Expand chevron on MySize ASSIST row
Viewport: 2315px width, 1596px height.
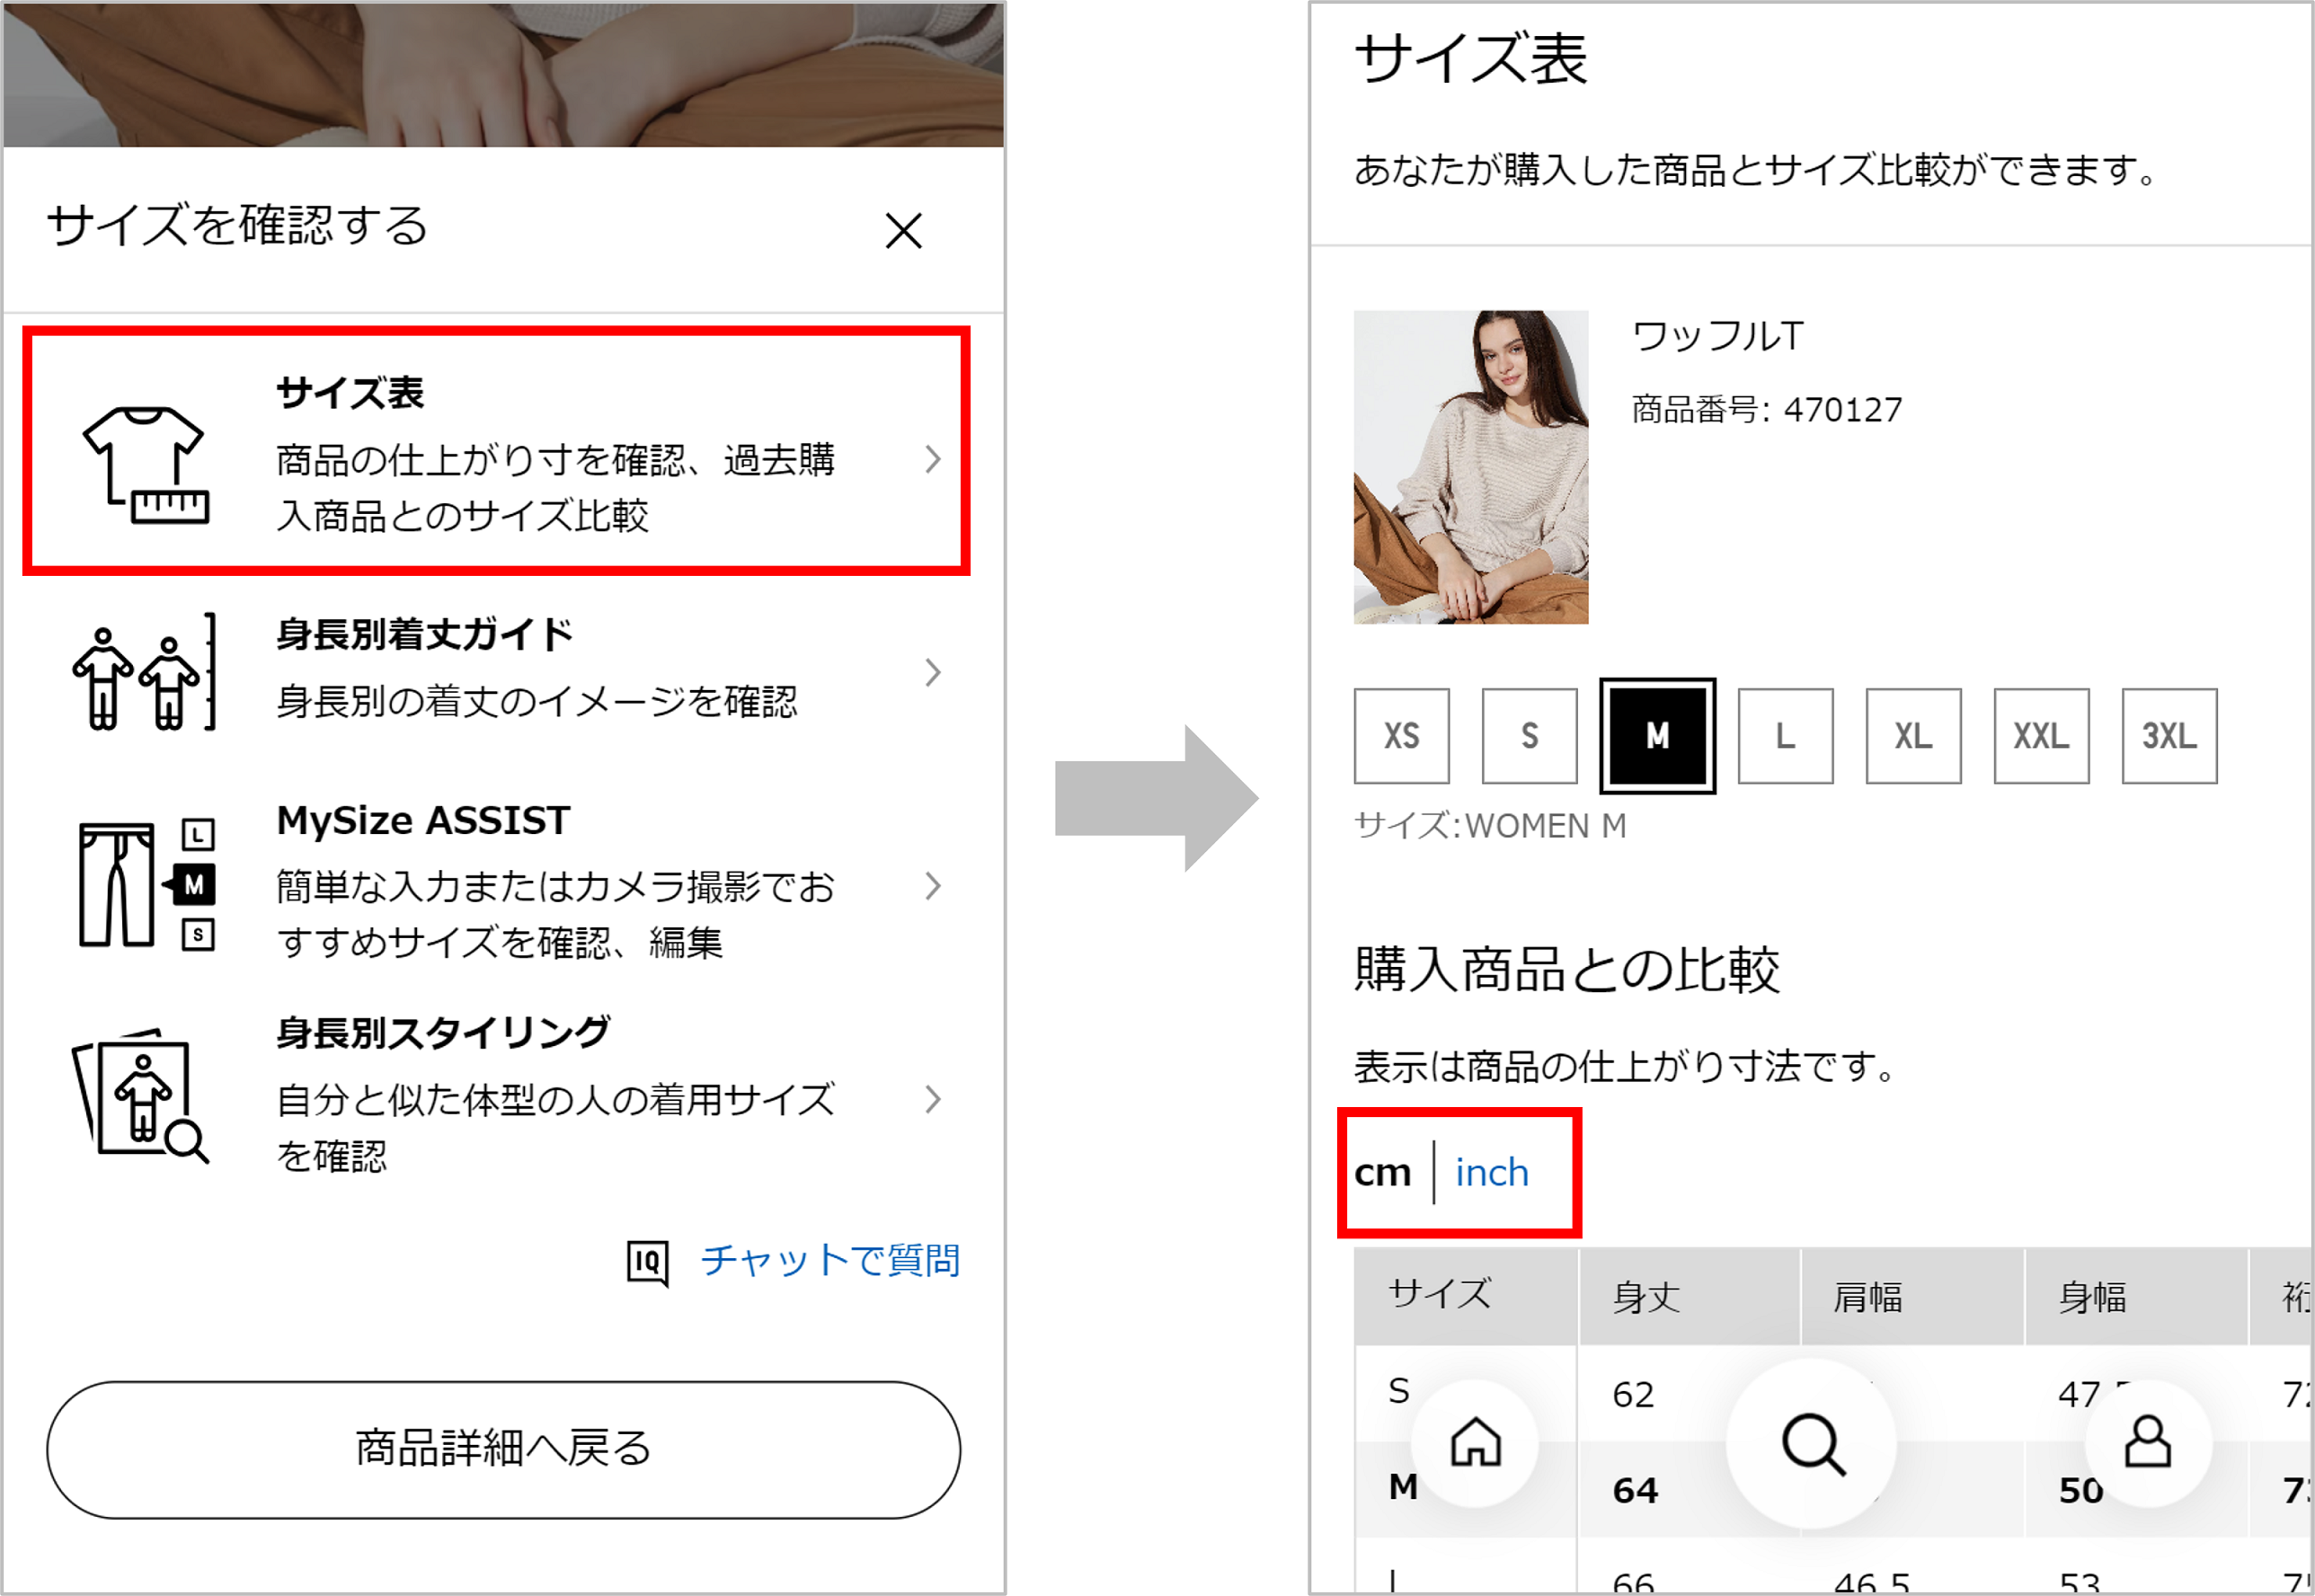point(933,885)
